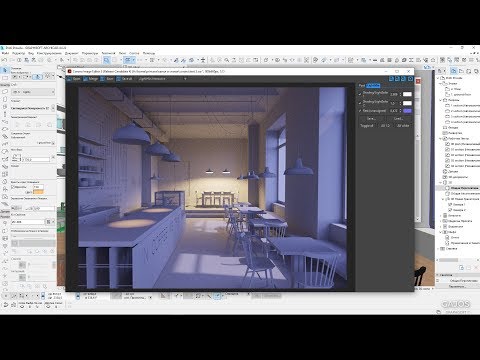Click Open in Corona Image Editor toolbar
This screenshot has width=480, height=360.
(74, 79)
